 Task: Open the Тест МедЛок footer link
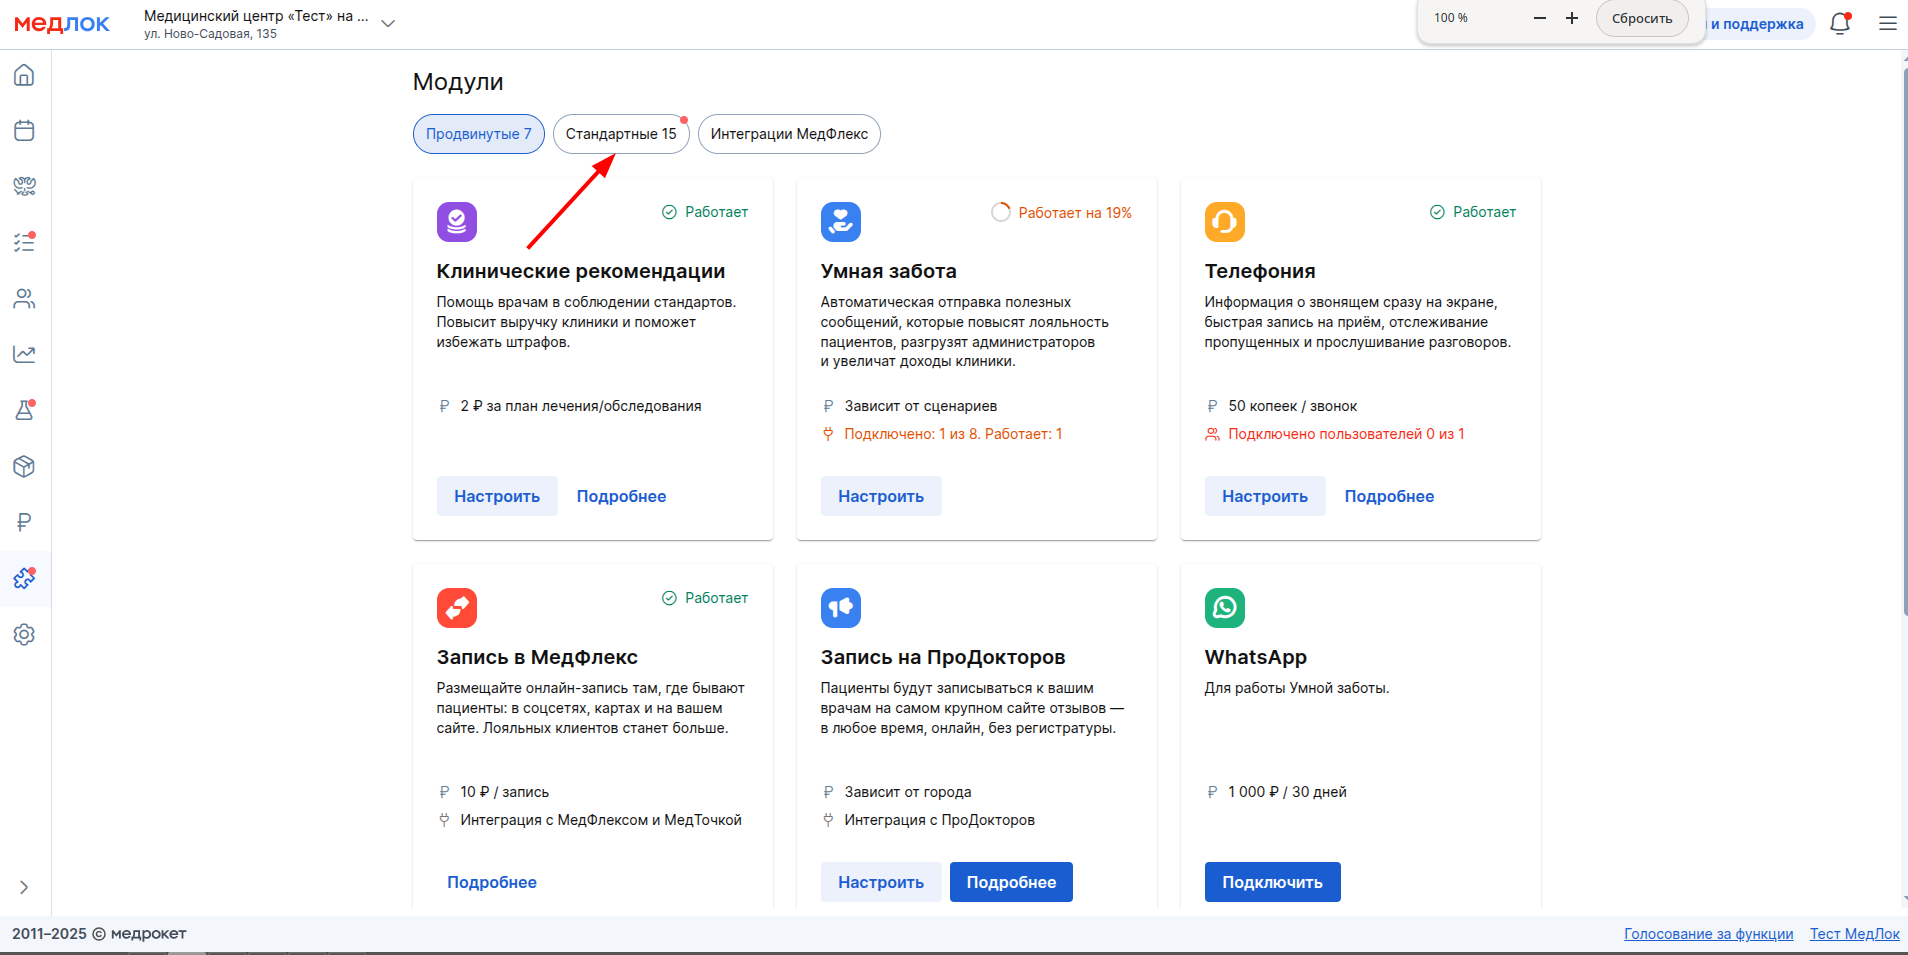[x=1854, y=934]
